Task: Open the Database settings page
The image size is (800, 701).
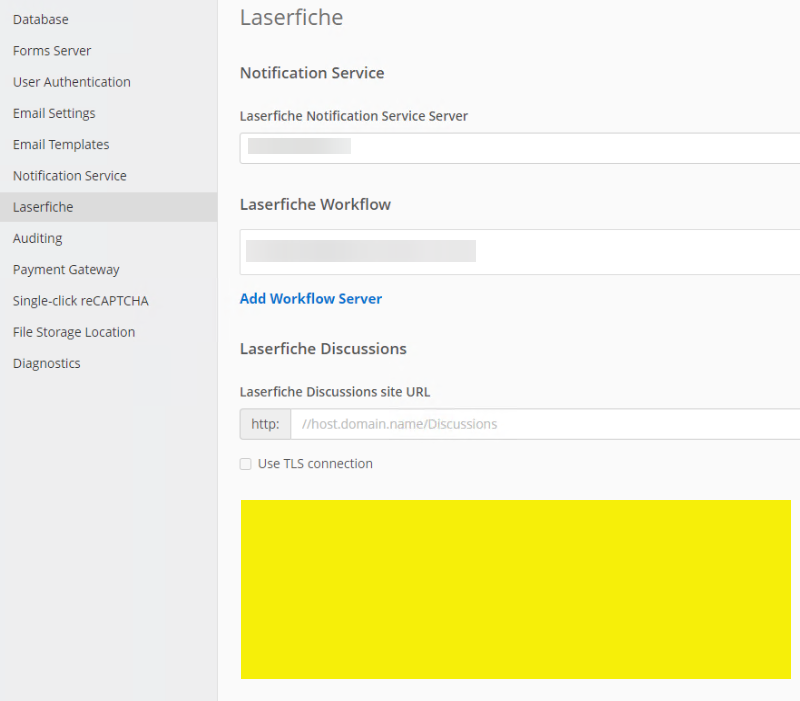Action: pyautogui.click(x=41, y=19)
